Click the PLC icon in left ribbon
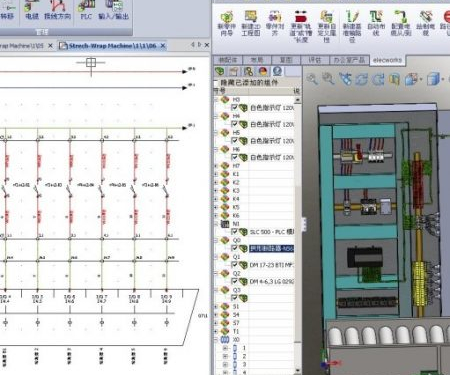The height and width of the screenshot is (375, 450). coord(86,10)
